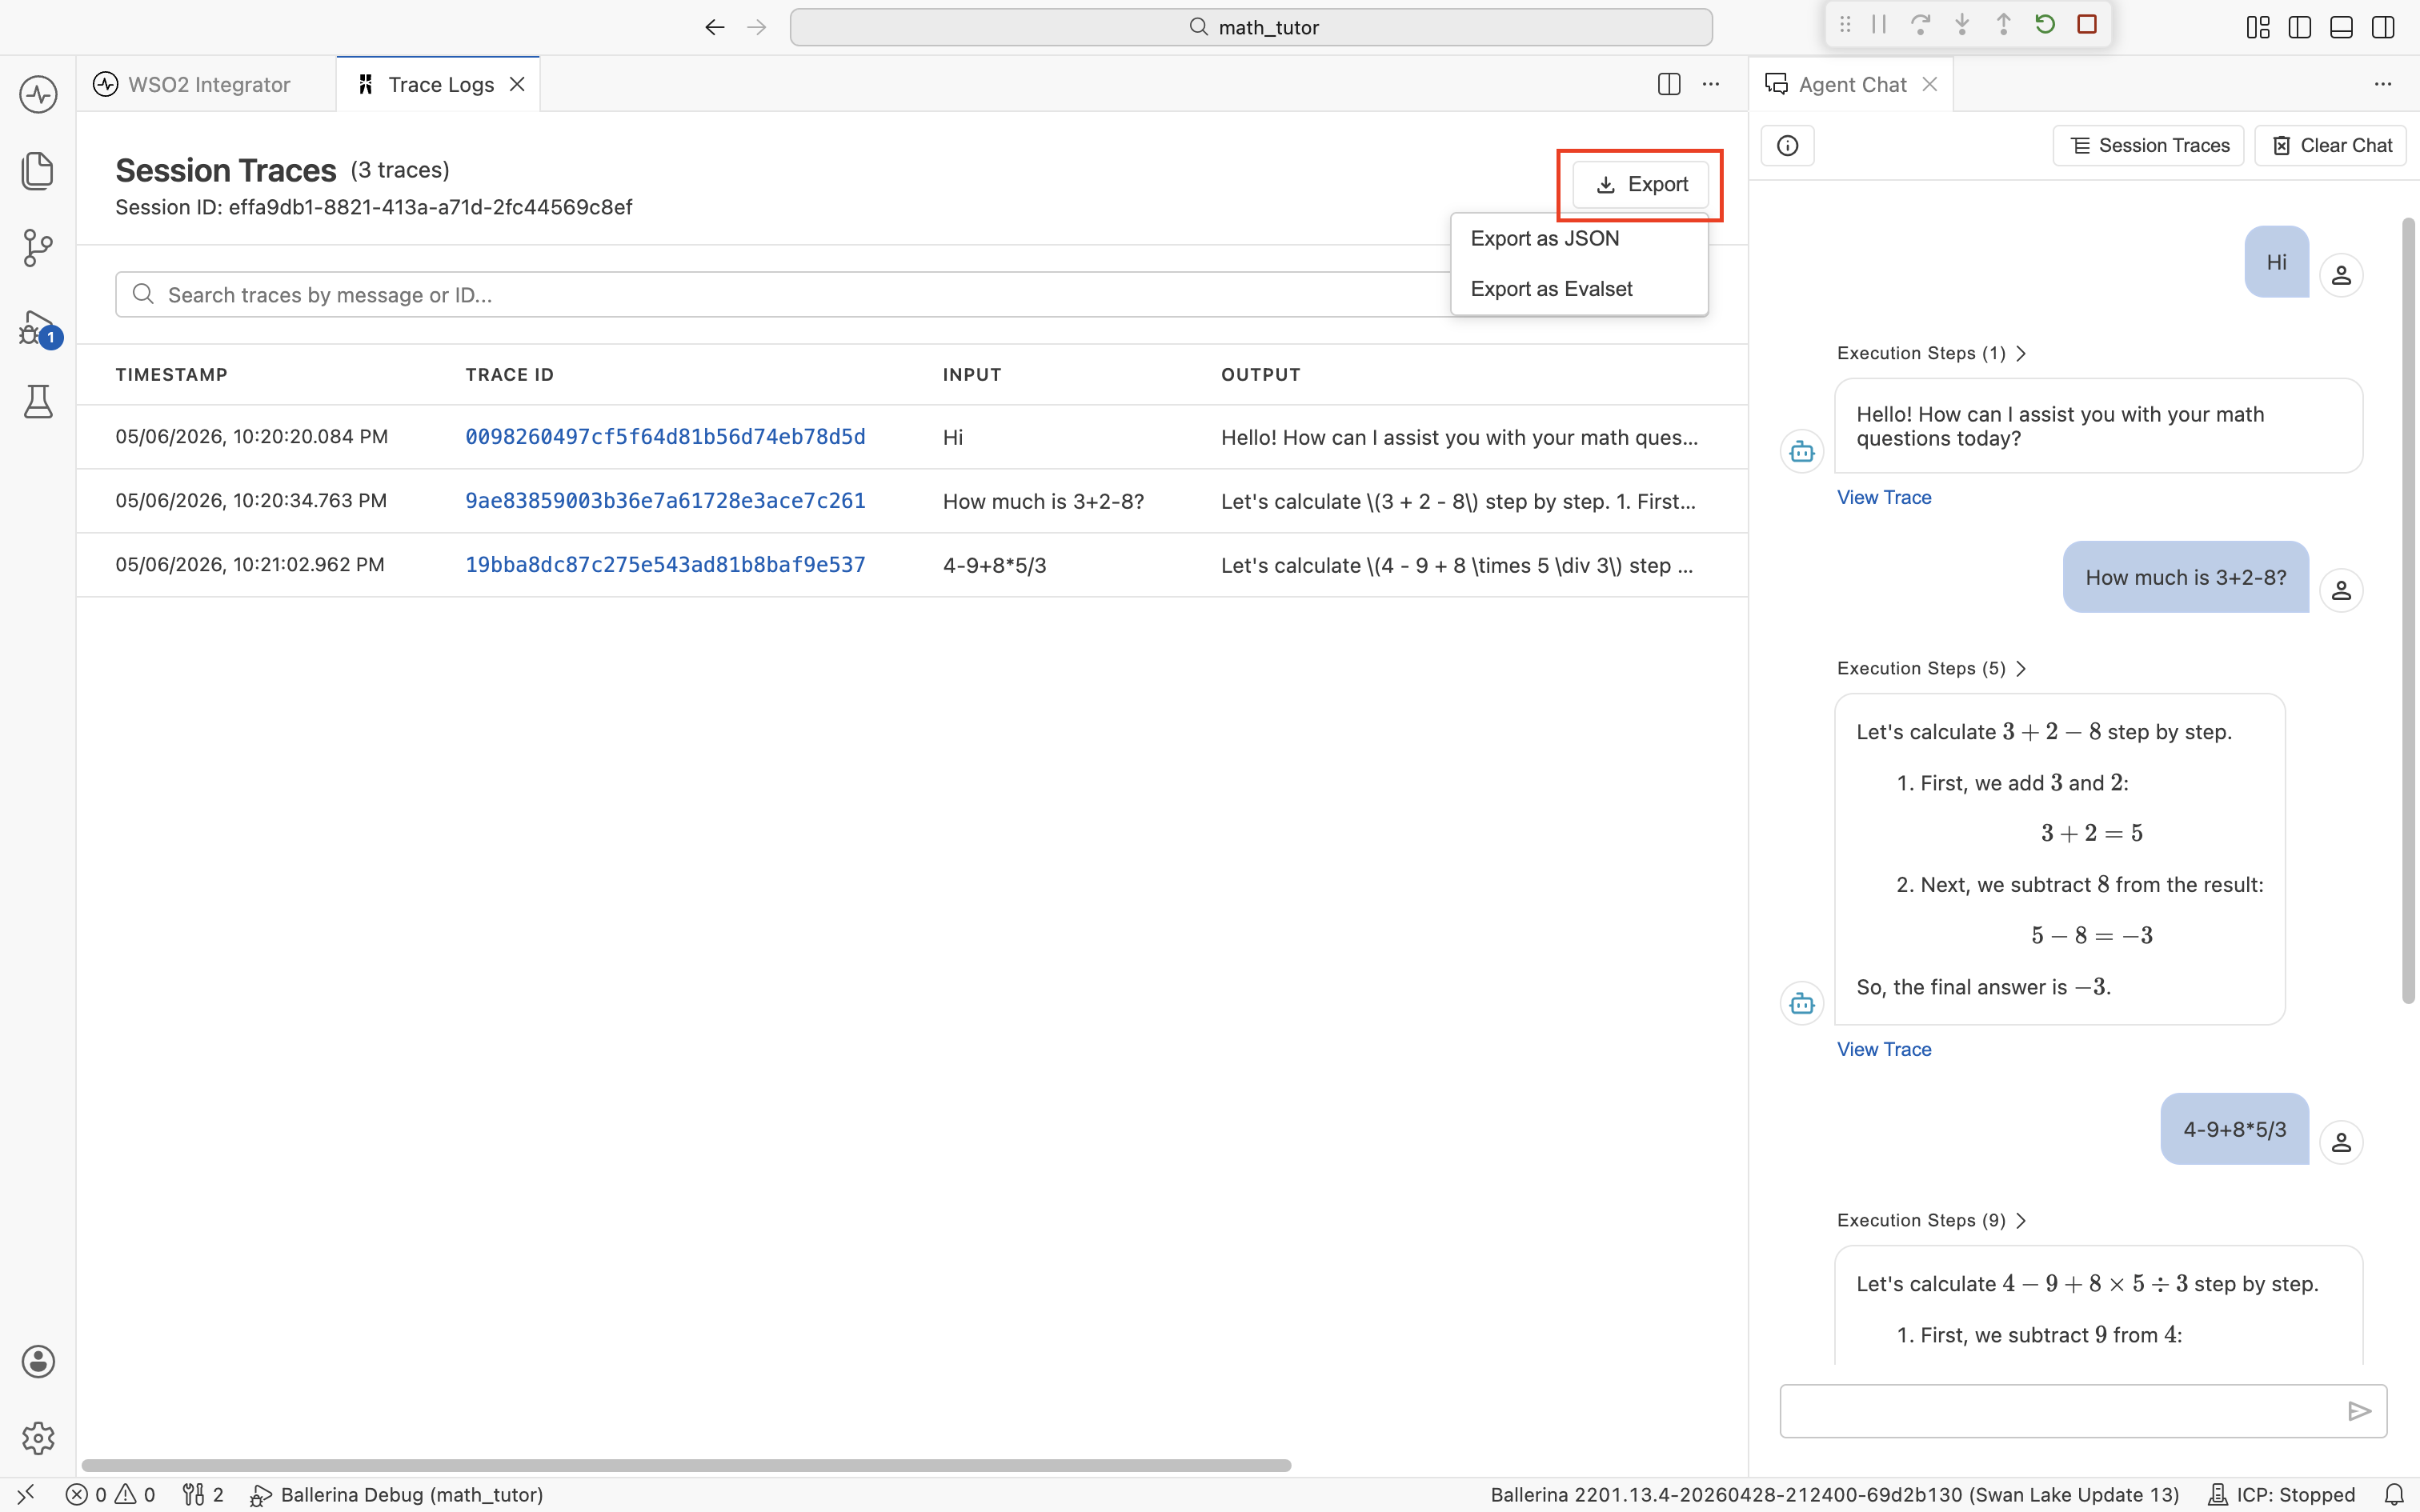Open the Manage settings gear
This screenshot has height=1512, width=2420.
click(38, 1438)
